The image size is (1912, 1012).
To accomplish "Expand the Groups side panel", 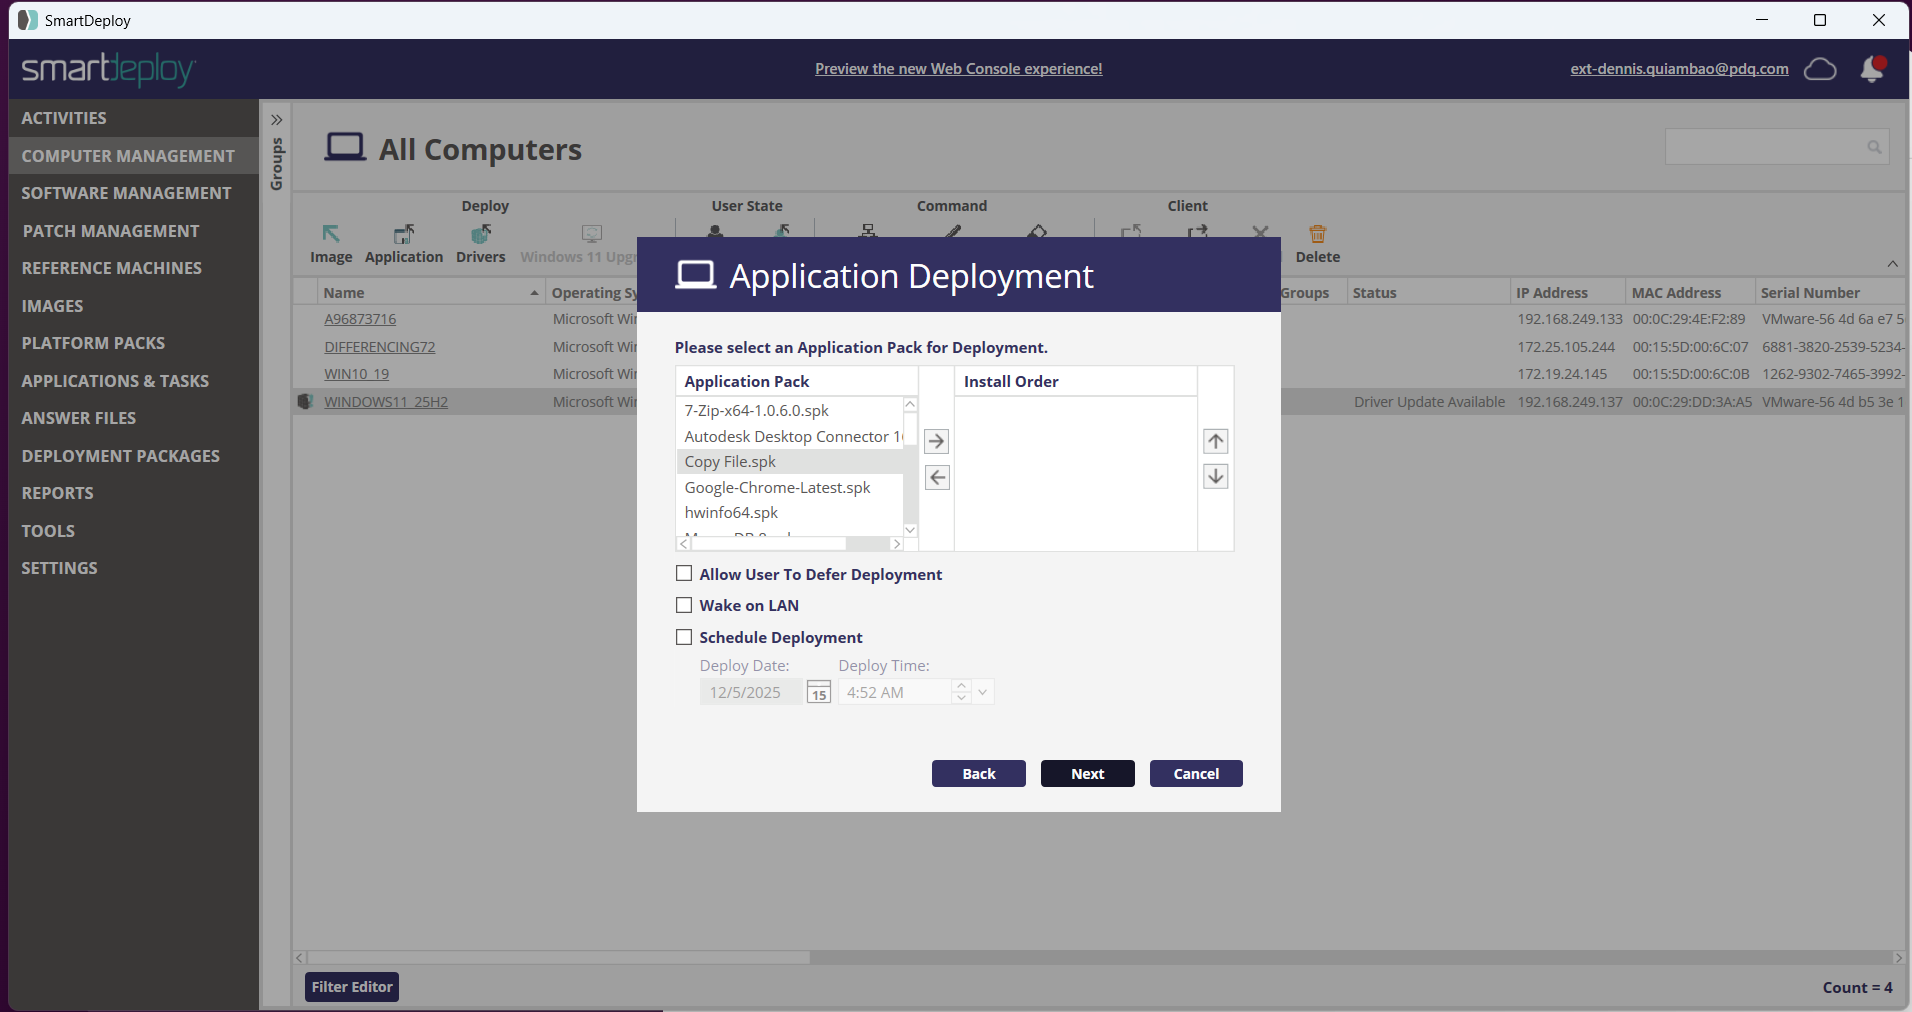I will tap(277, 120).
